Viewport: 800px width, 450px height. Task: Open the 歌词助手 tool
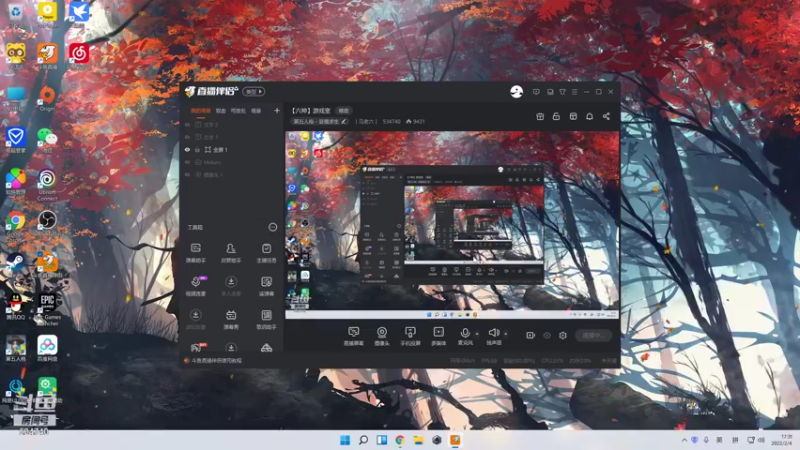pos(266,319)
